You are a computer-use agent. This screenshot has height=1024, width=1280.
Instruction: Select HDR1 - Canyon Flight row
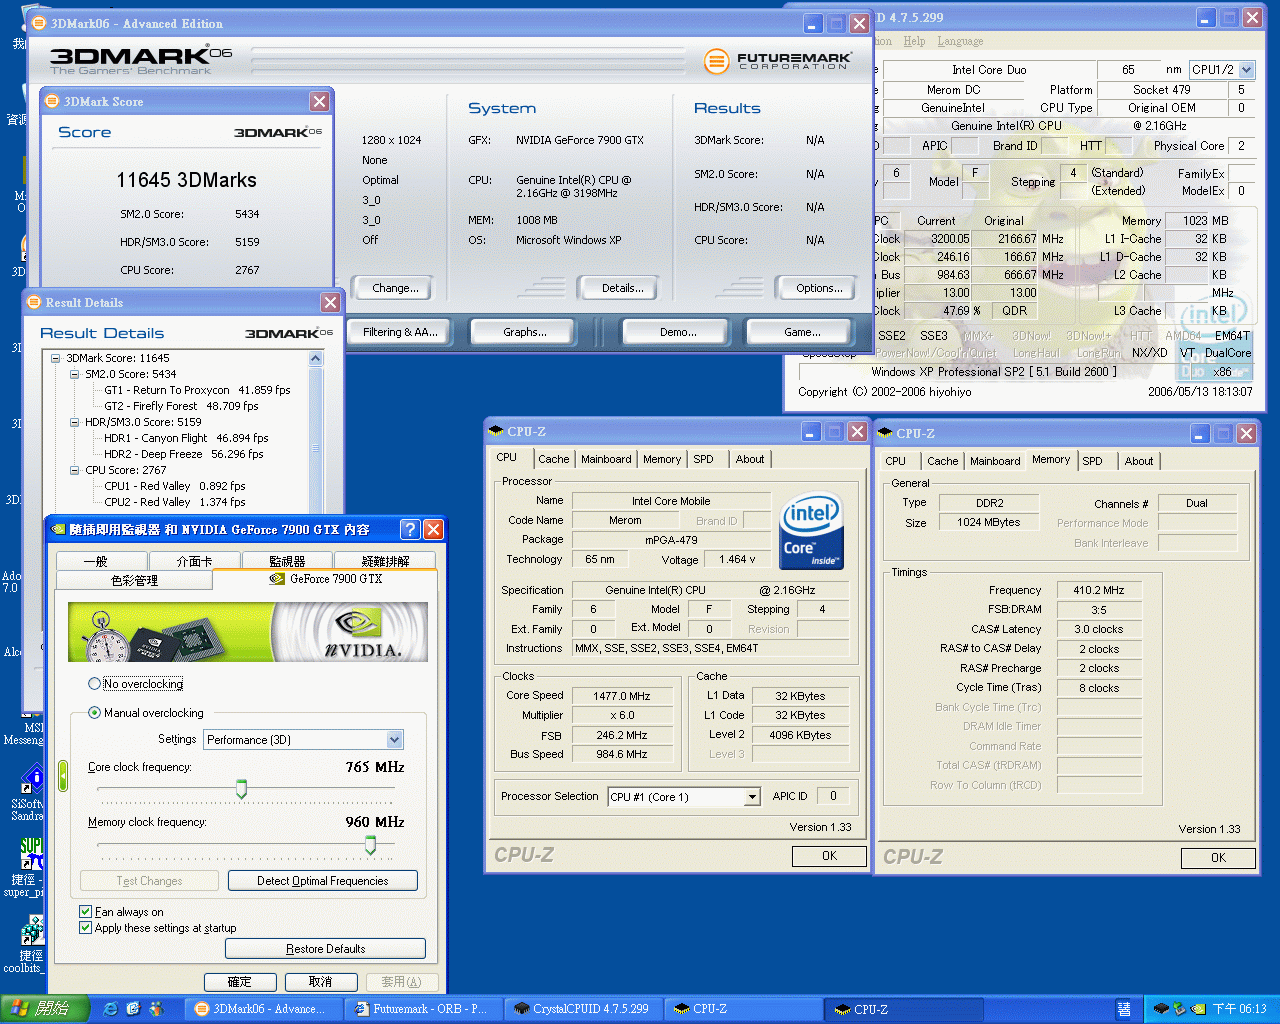(x=186, y=438)
